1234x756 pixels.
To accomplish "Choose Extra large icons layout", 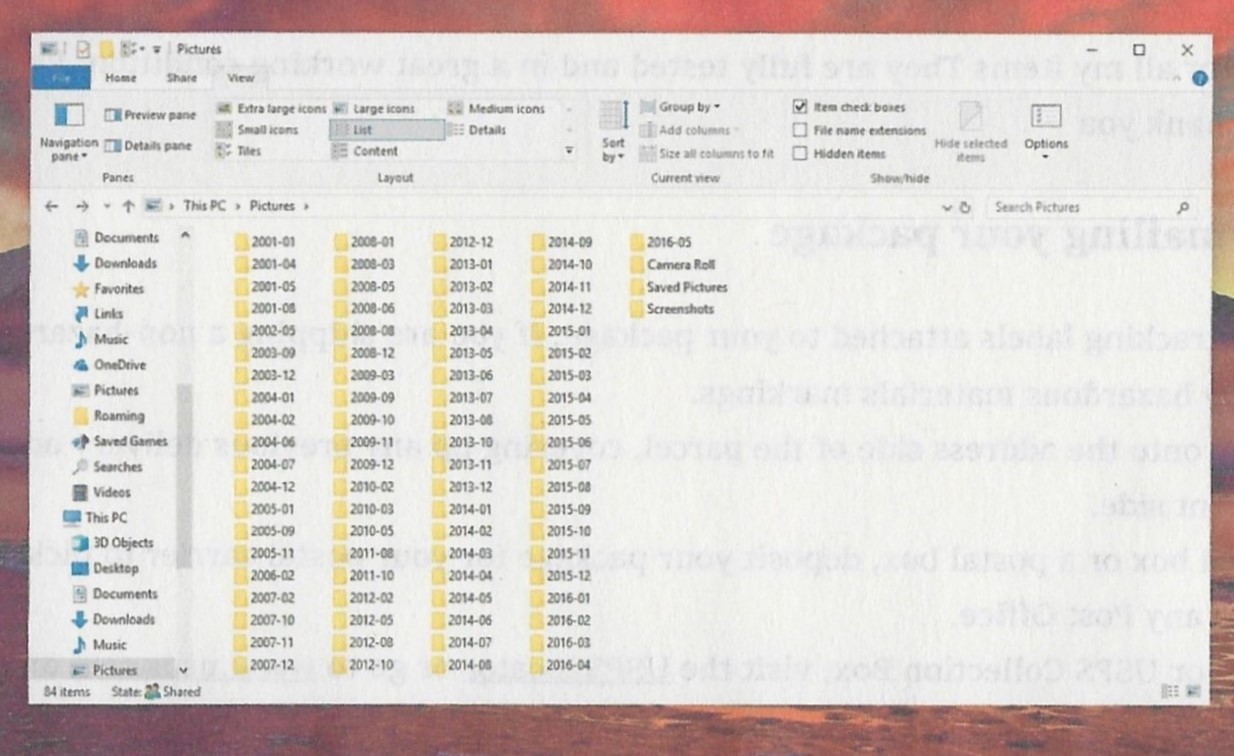I will 272,108.
